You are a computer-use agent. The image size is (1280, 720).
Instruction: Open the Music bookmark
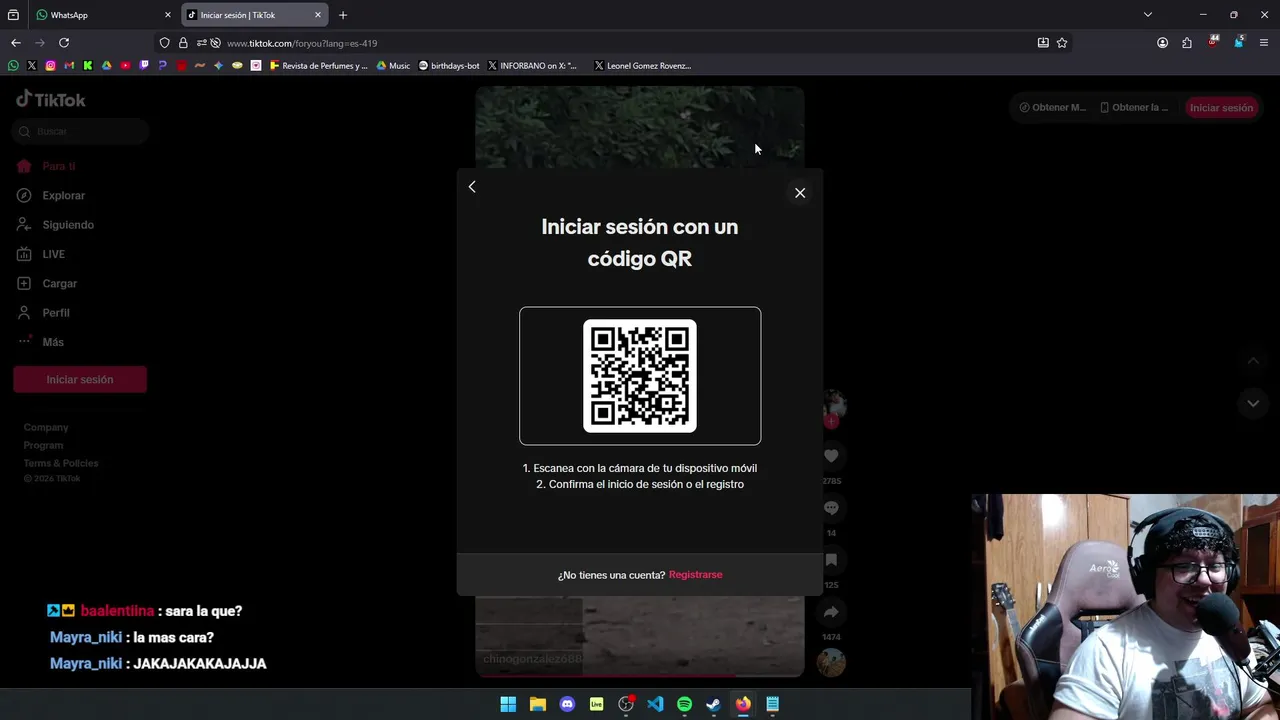[x=393, y=66]
